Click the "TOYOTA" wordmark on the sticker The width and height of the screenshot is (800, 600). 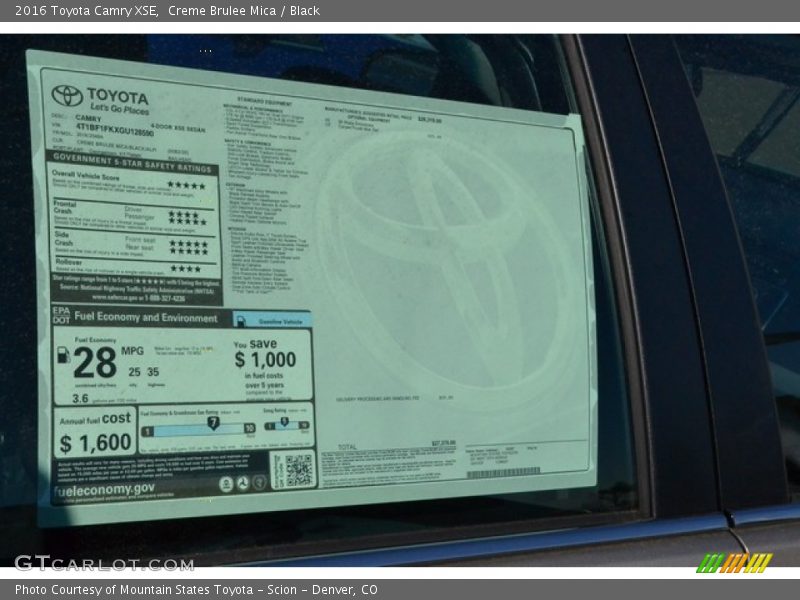tap(117, 96)
